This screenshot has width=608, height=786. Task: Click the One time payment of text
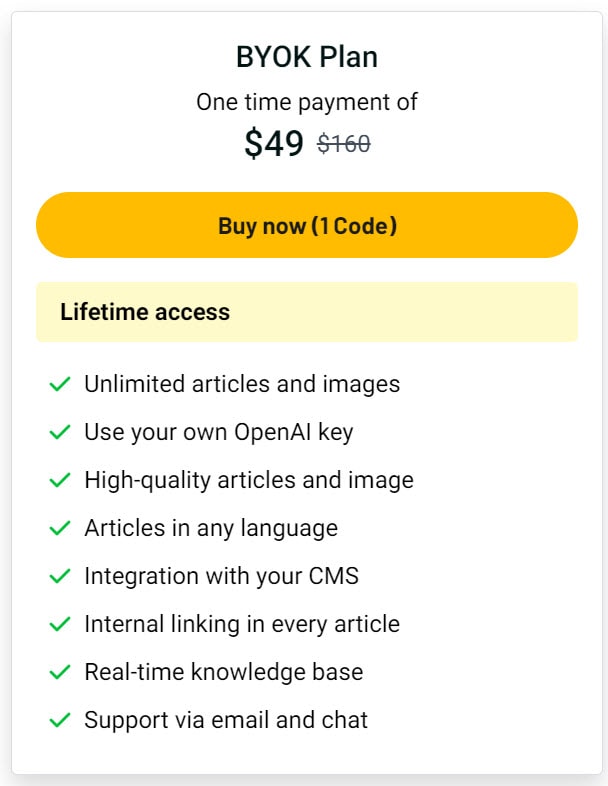pos(307,102)
